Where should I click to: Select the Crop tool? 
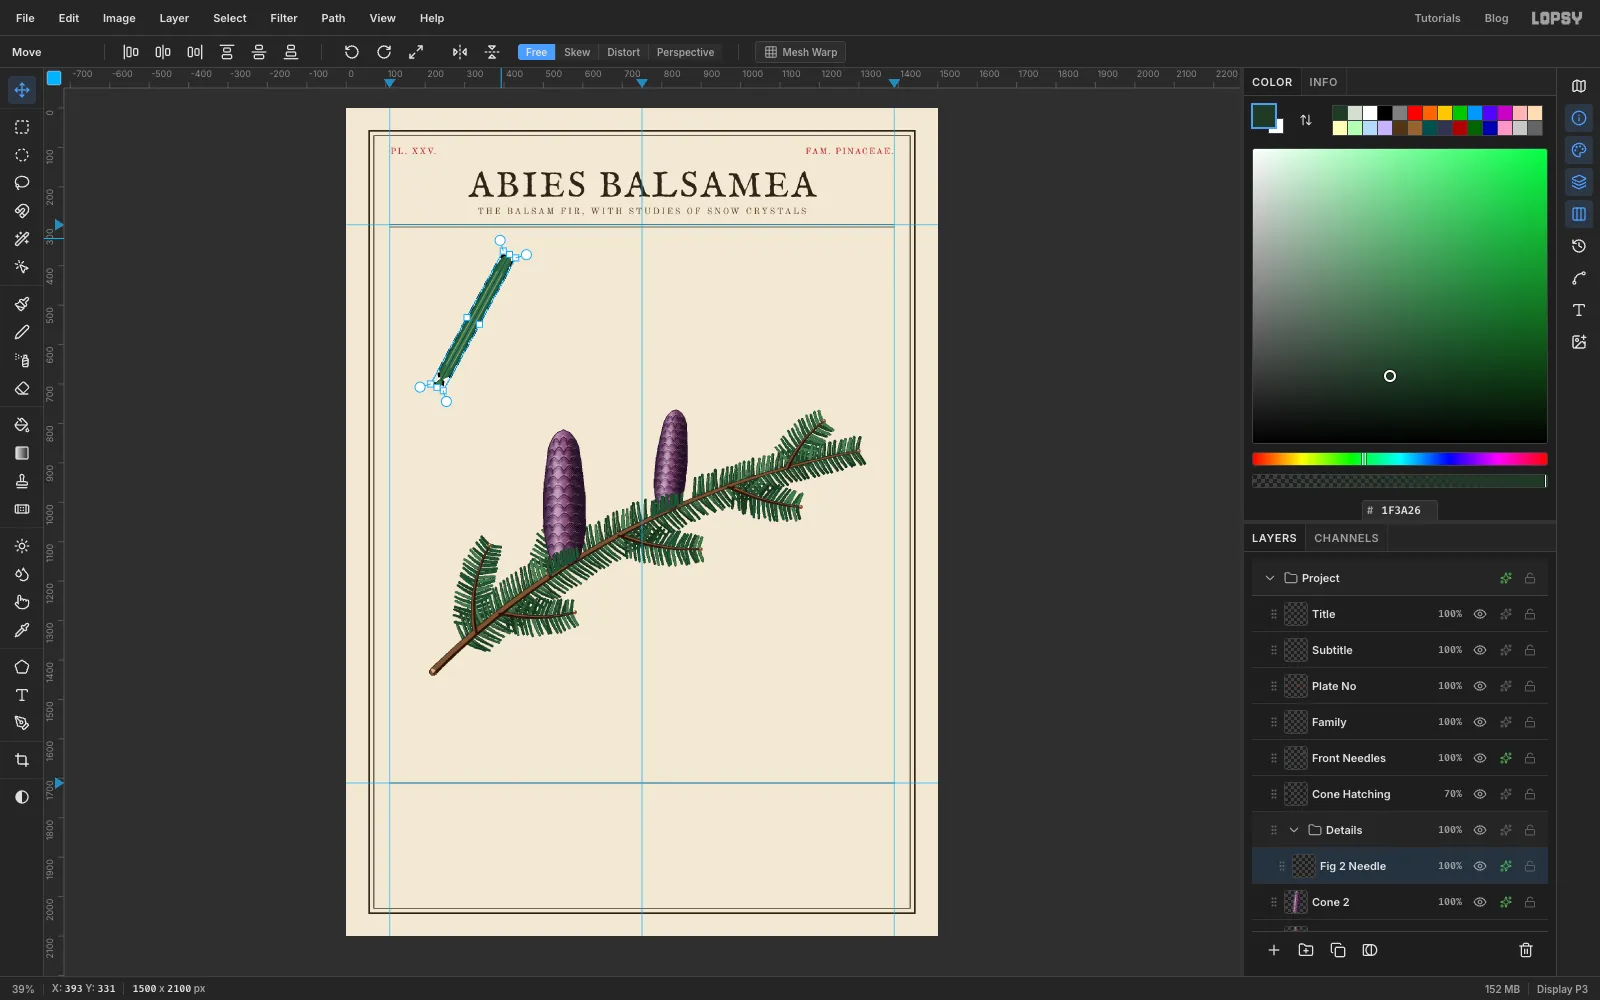coord(22,760)
